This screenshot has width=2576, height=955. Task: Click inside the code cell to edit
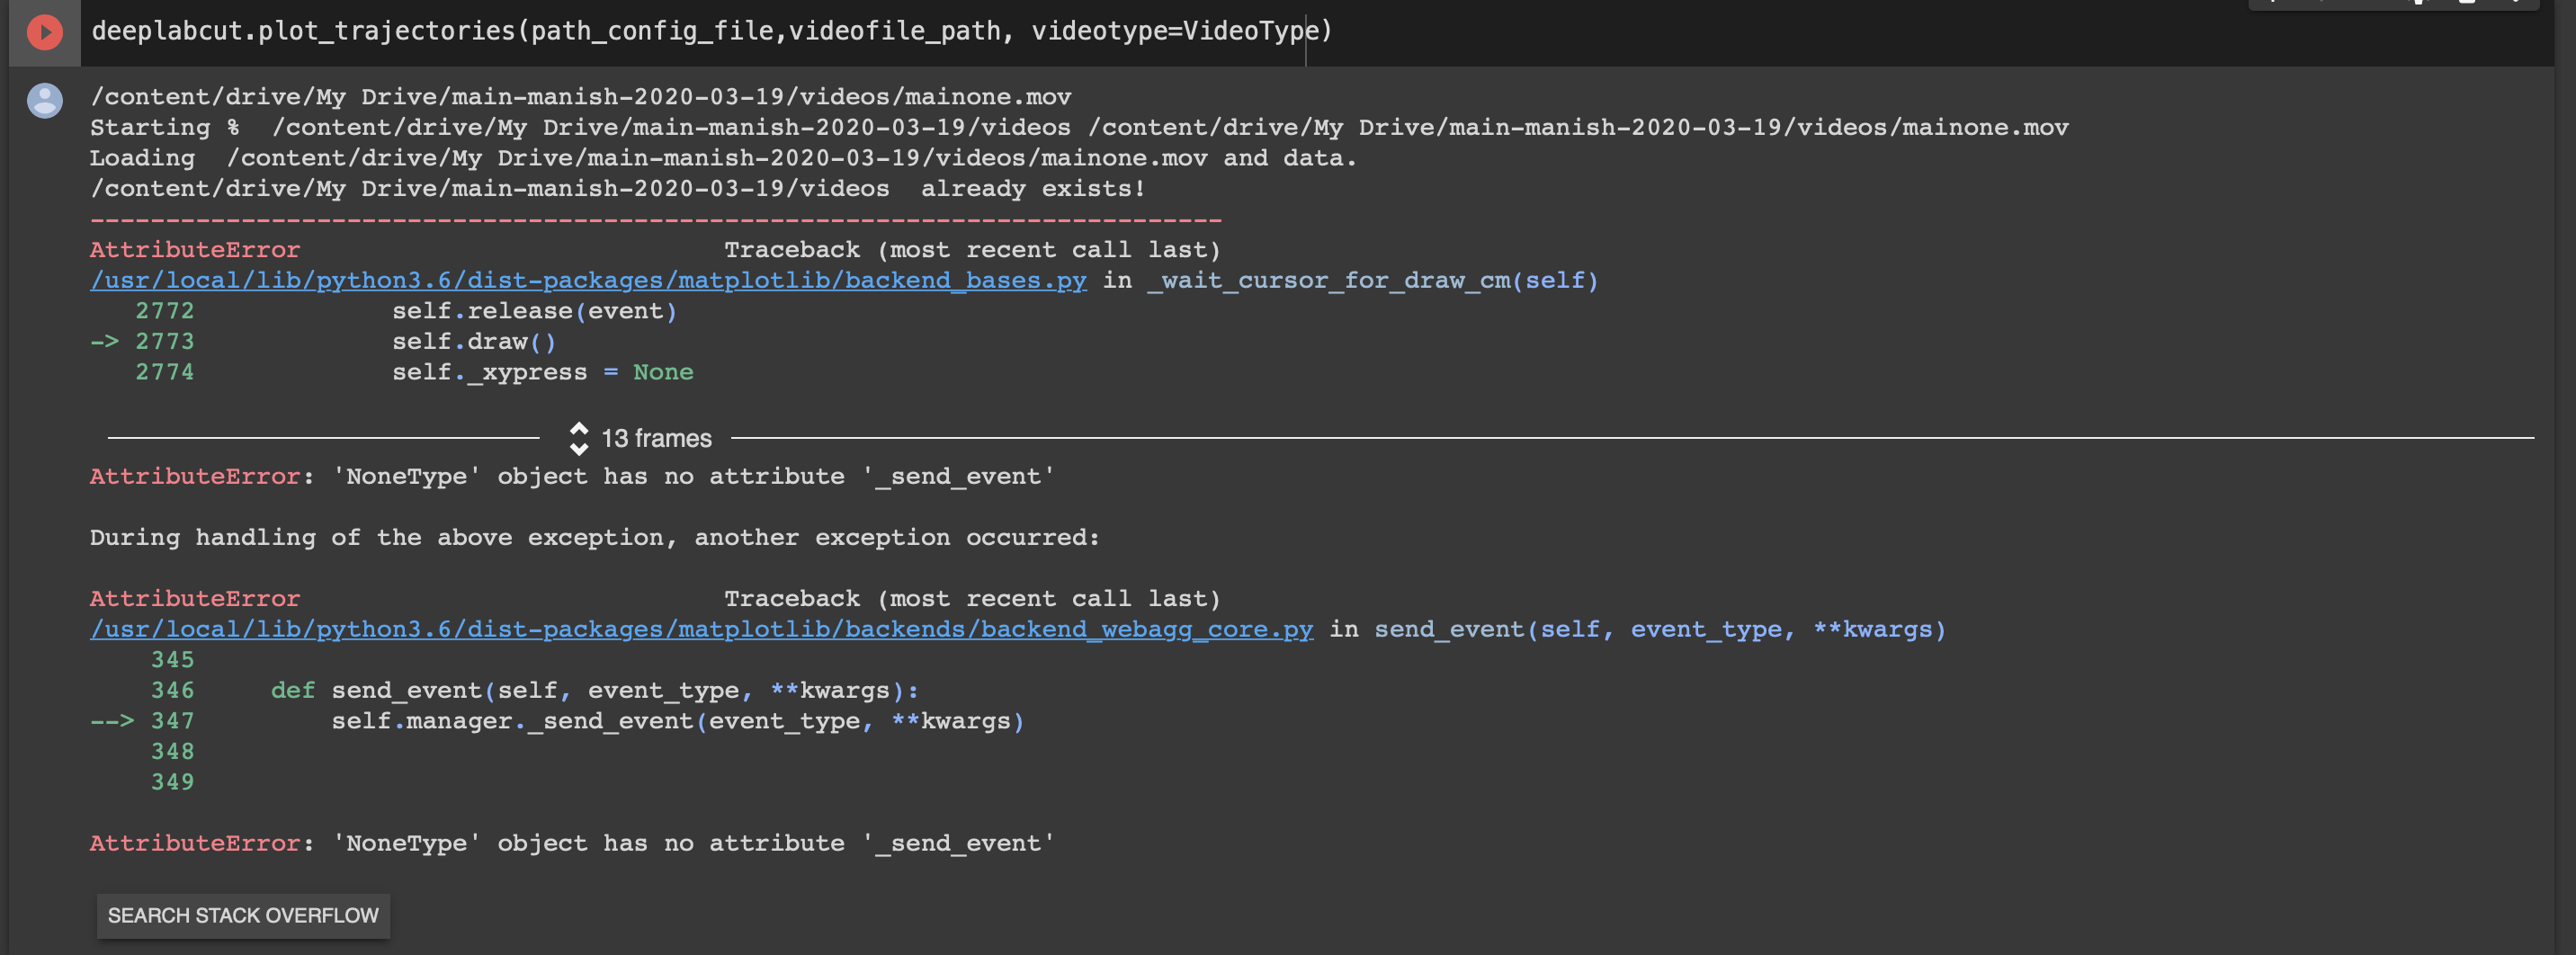700,31
